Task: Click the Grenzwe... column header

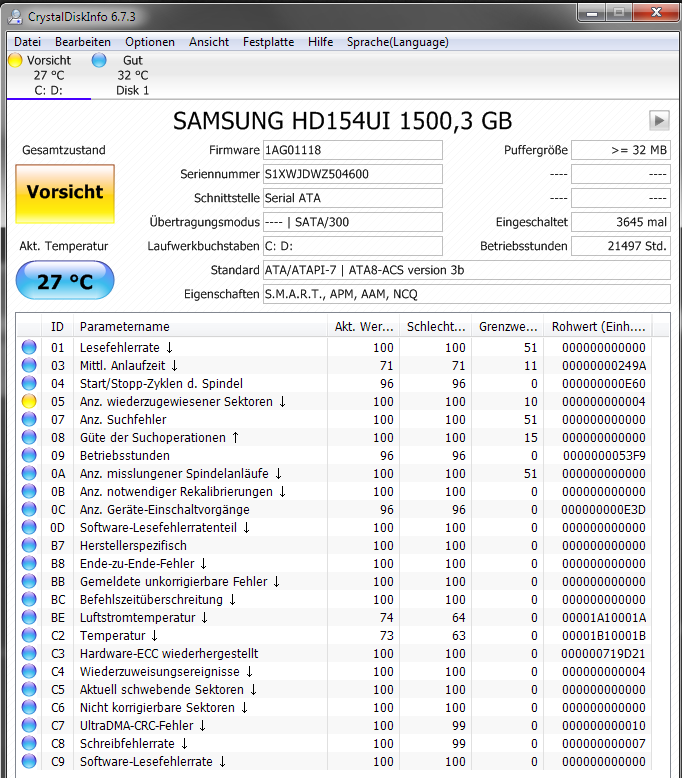Action: [x=507, y=326]
